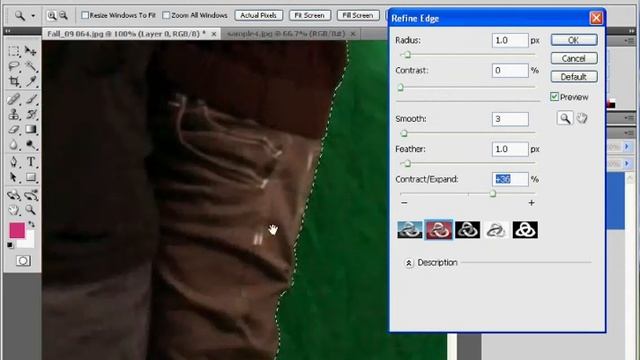Viewport: 640px width, 360px height.
Task: Select the Healing Brush tool
Action: point(14,99)
